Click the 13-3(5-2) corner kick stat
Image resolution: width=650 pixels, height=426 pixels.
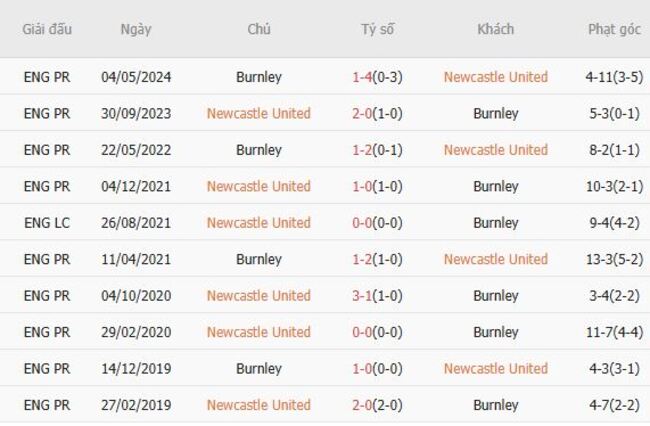[x=614, y=259]
